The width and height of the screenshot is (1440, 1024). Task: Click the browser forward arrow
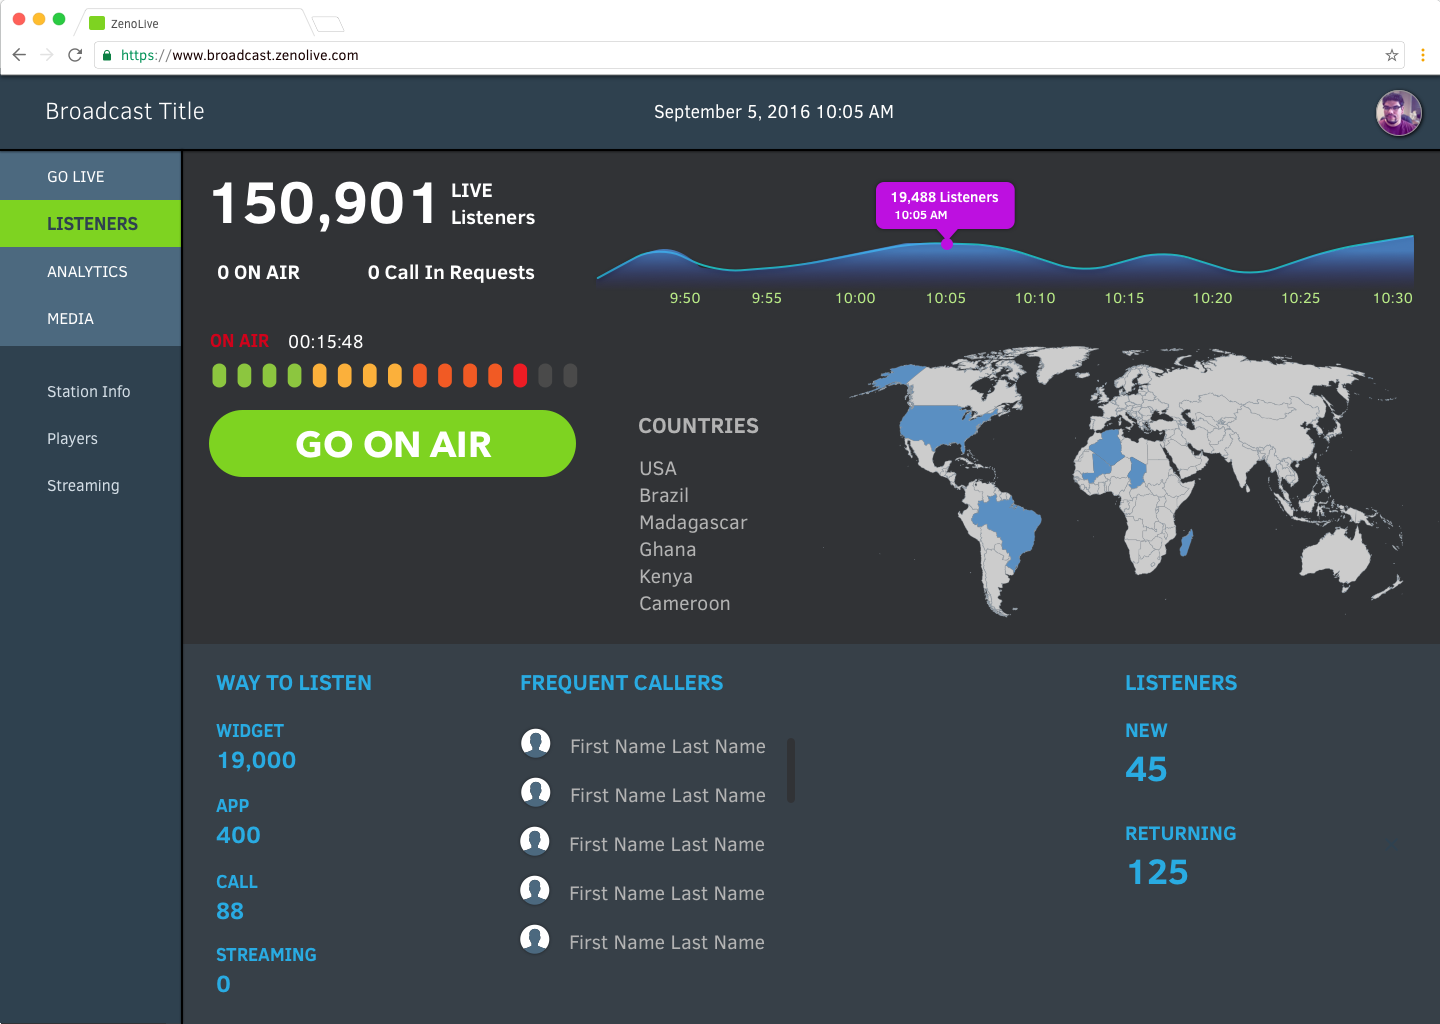(x=47, y=55)
